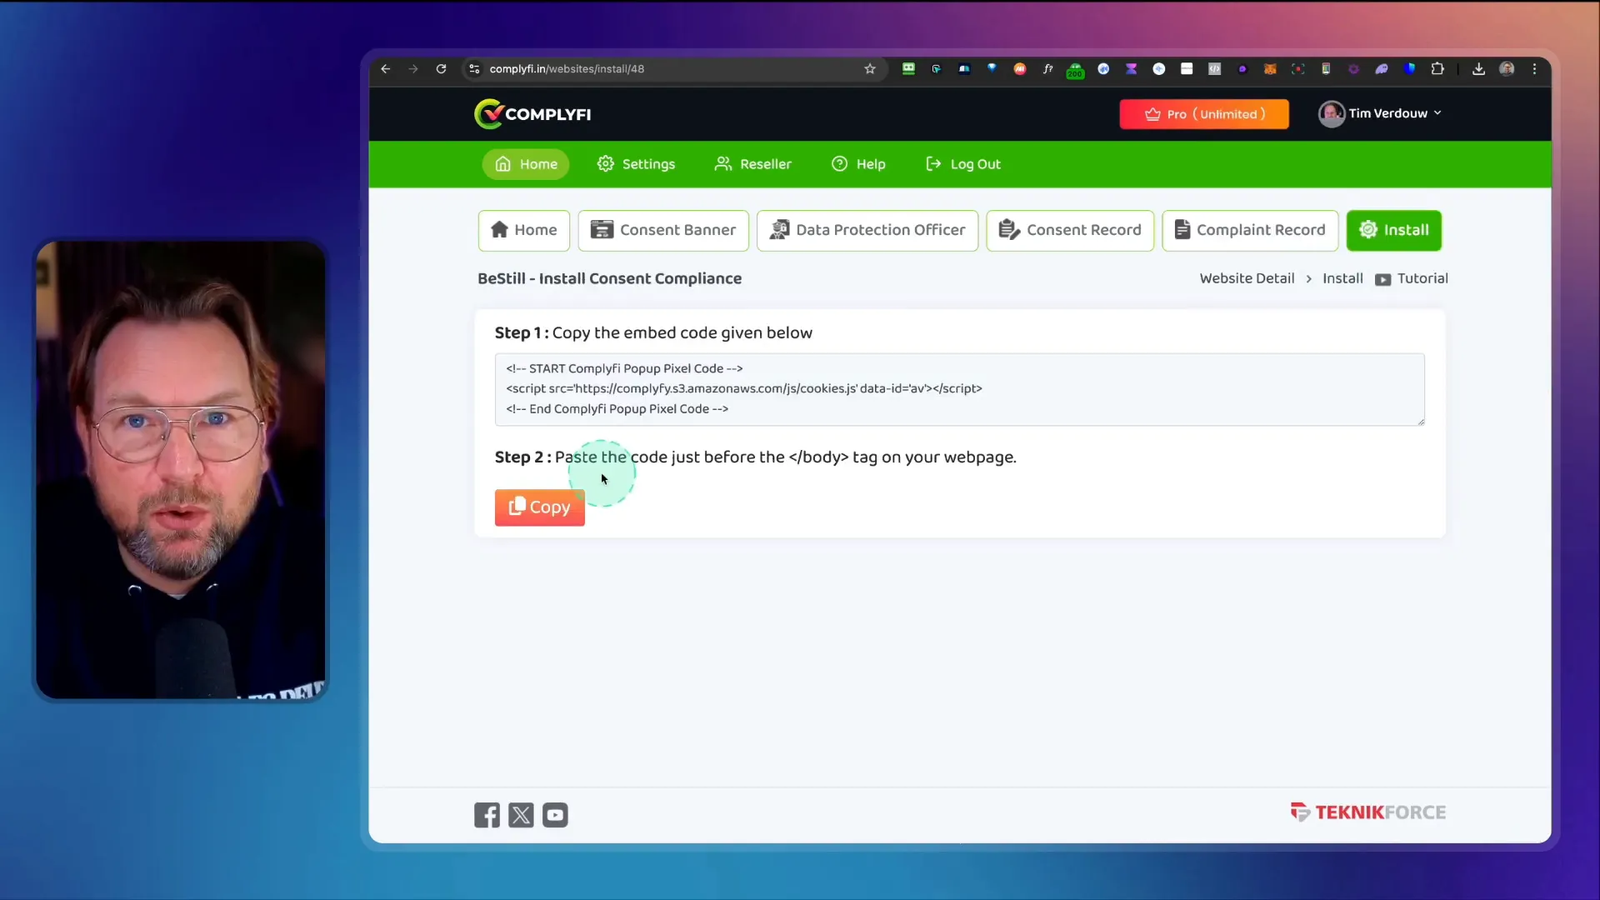1600x900 pixels.
Task: Click the address bar URL complyfi.in
Action: pyautogui.click(x=567, y=69)
